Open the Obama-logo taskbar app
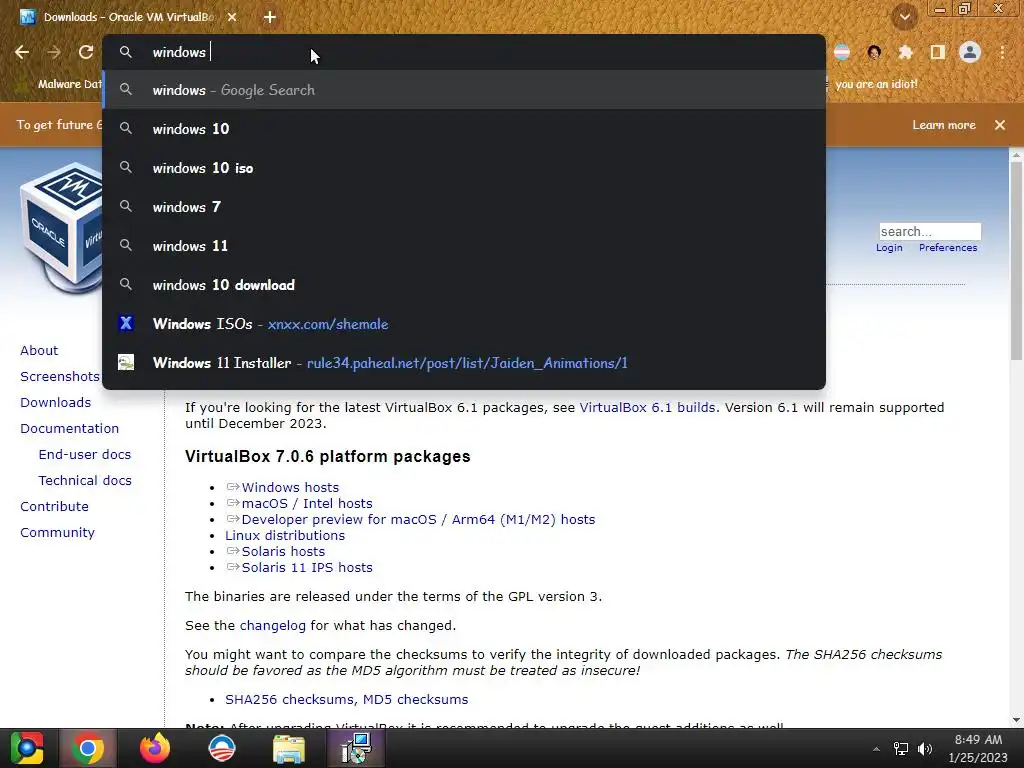Screen dimensions: 1024x768 tap(221, 748)
